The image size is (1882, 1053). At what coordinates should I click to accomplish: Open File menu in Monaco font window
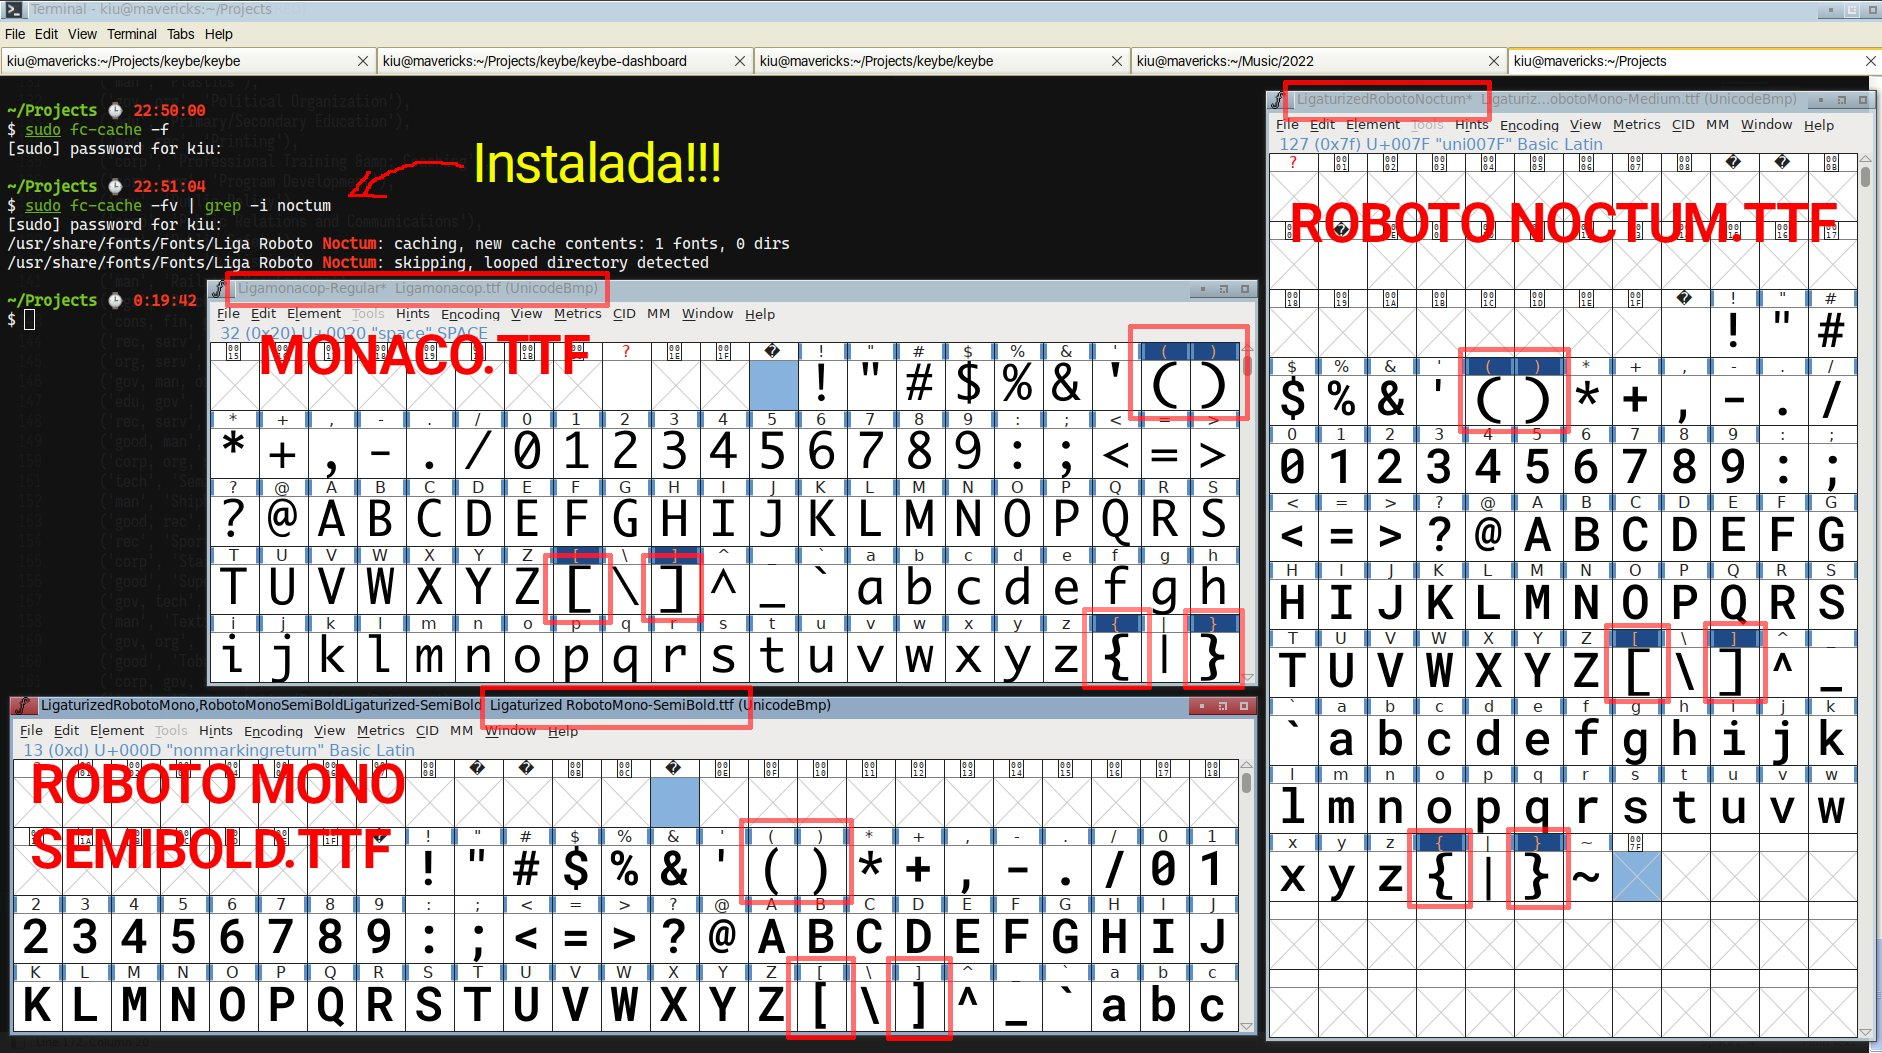click(x=228, y=314)
